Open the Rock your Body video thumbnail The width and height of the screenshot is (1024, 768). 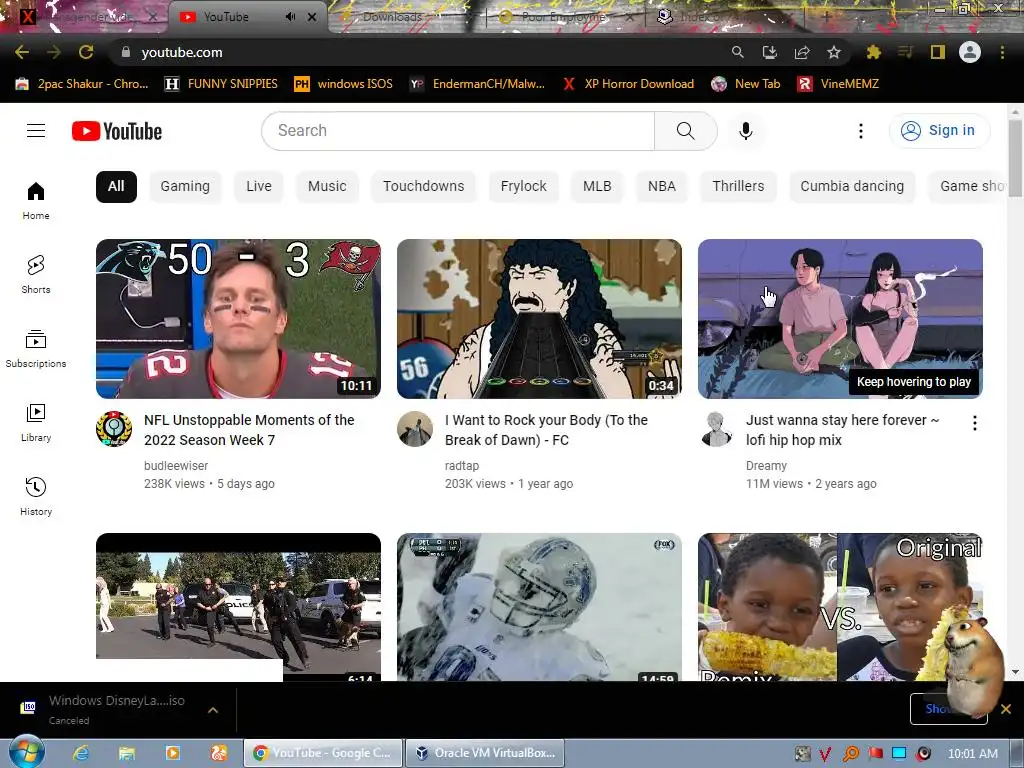[539, 319]
